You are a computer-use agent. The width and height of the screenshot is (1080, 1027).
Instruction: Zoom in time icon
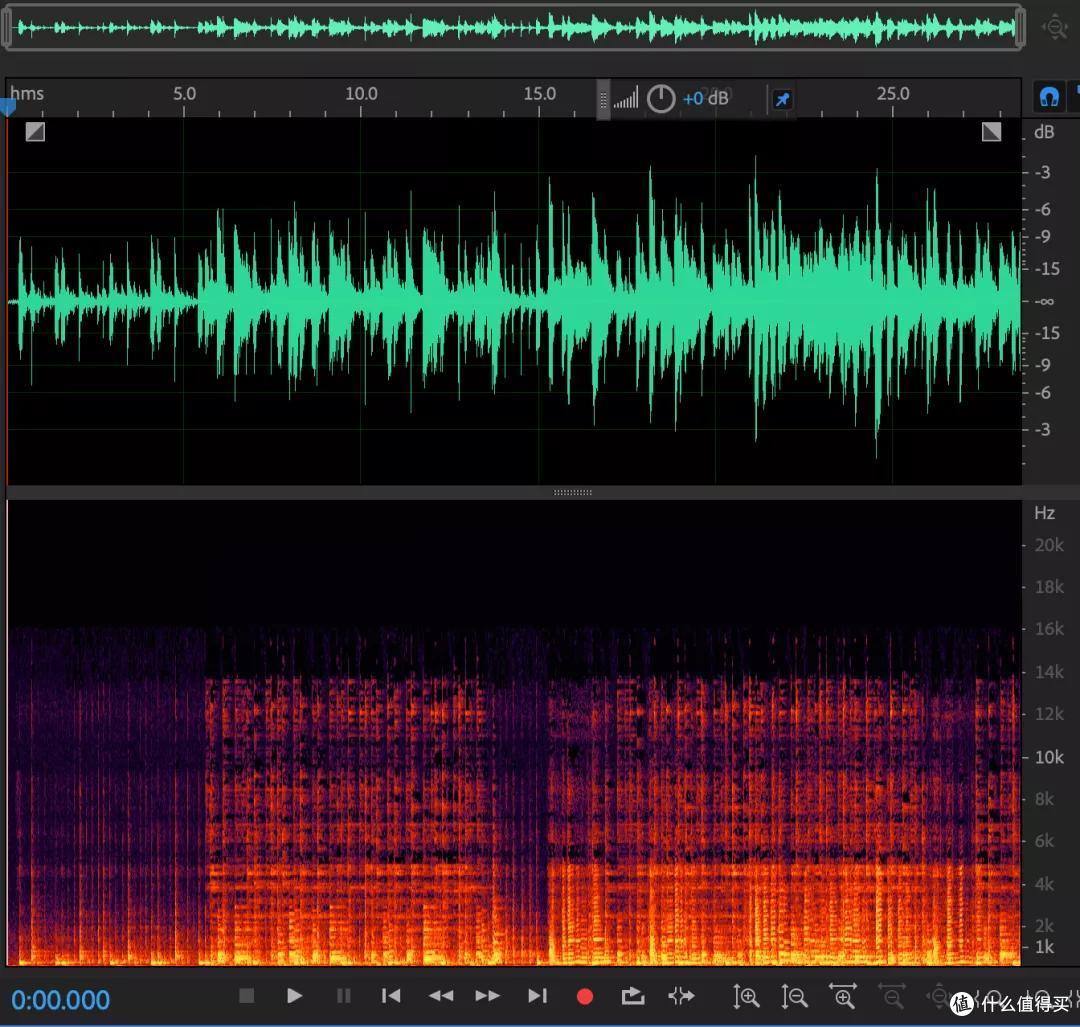(x=843, y=997)
